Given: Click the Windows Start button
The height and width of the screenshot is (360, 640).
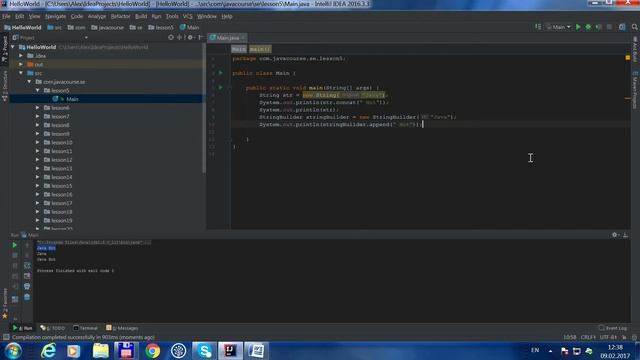Looking at the screenshot, I should (12, 351).
